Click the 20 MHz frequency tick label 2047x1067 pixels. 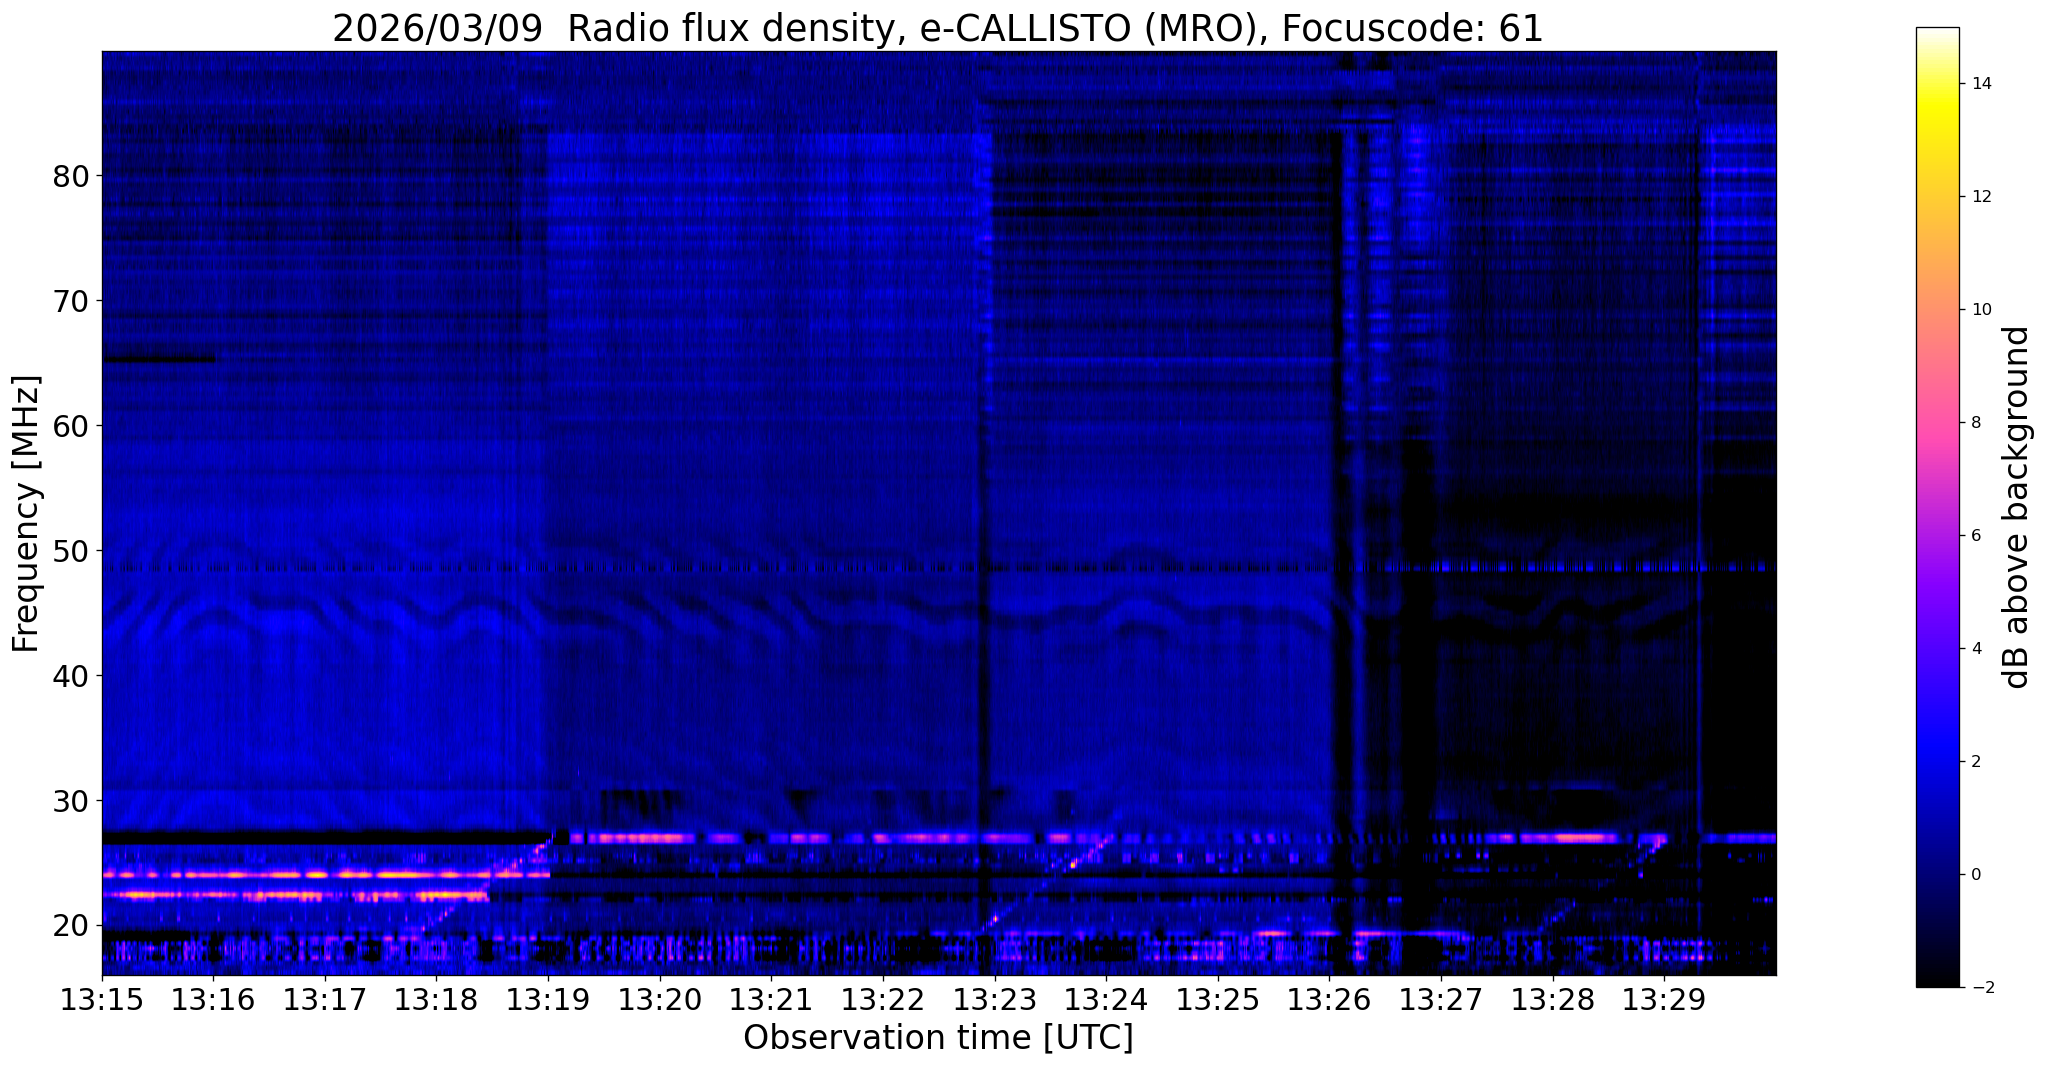tap(70, 925)
